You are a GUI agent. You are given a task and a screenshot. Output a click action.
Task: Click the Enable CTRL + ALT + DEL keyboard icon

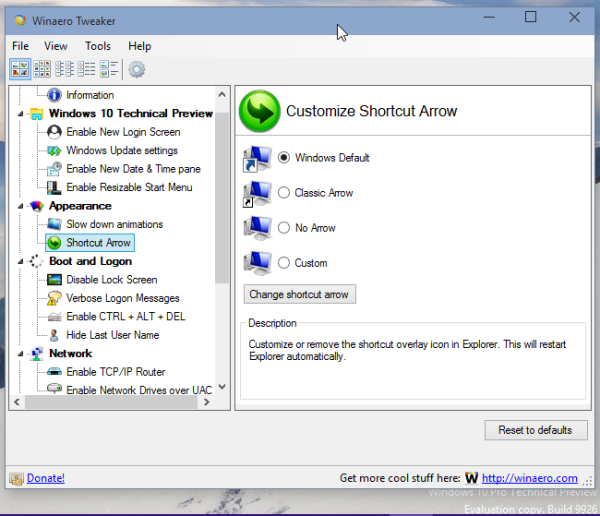pyautogui.click(x=54, y=317)
